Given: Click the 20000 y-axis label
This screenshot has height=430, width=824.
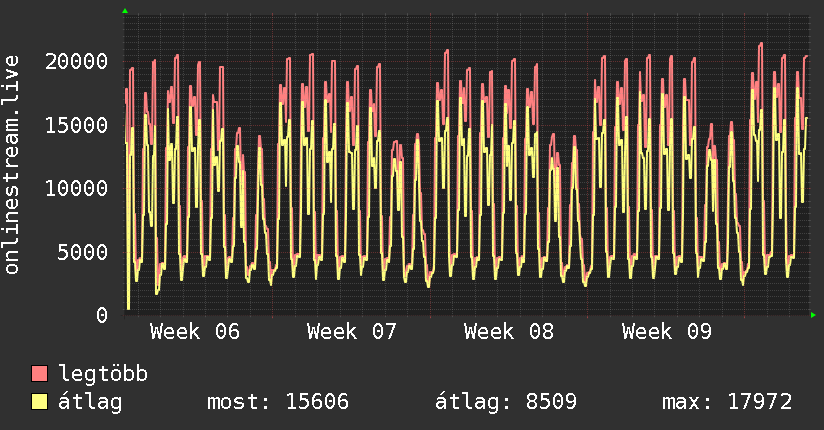Looking at the screenshot, I should pos(78,61).
